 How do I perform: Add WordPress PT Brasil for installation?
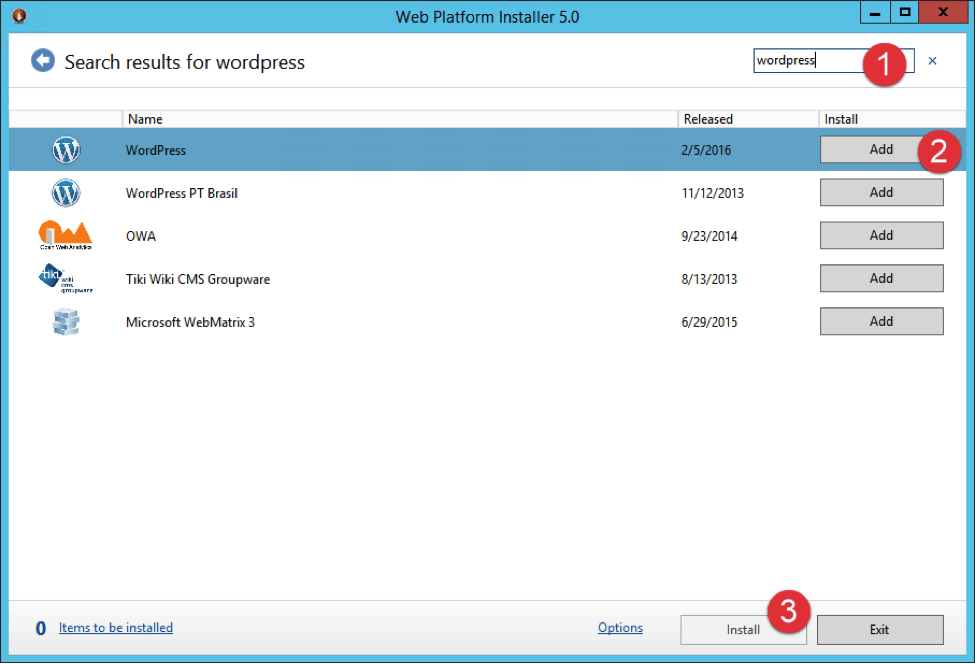pyautogui.click(x=881, y=191)
